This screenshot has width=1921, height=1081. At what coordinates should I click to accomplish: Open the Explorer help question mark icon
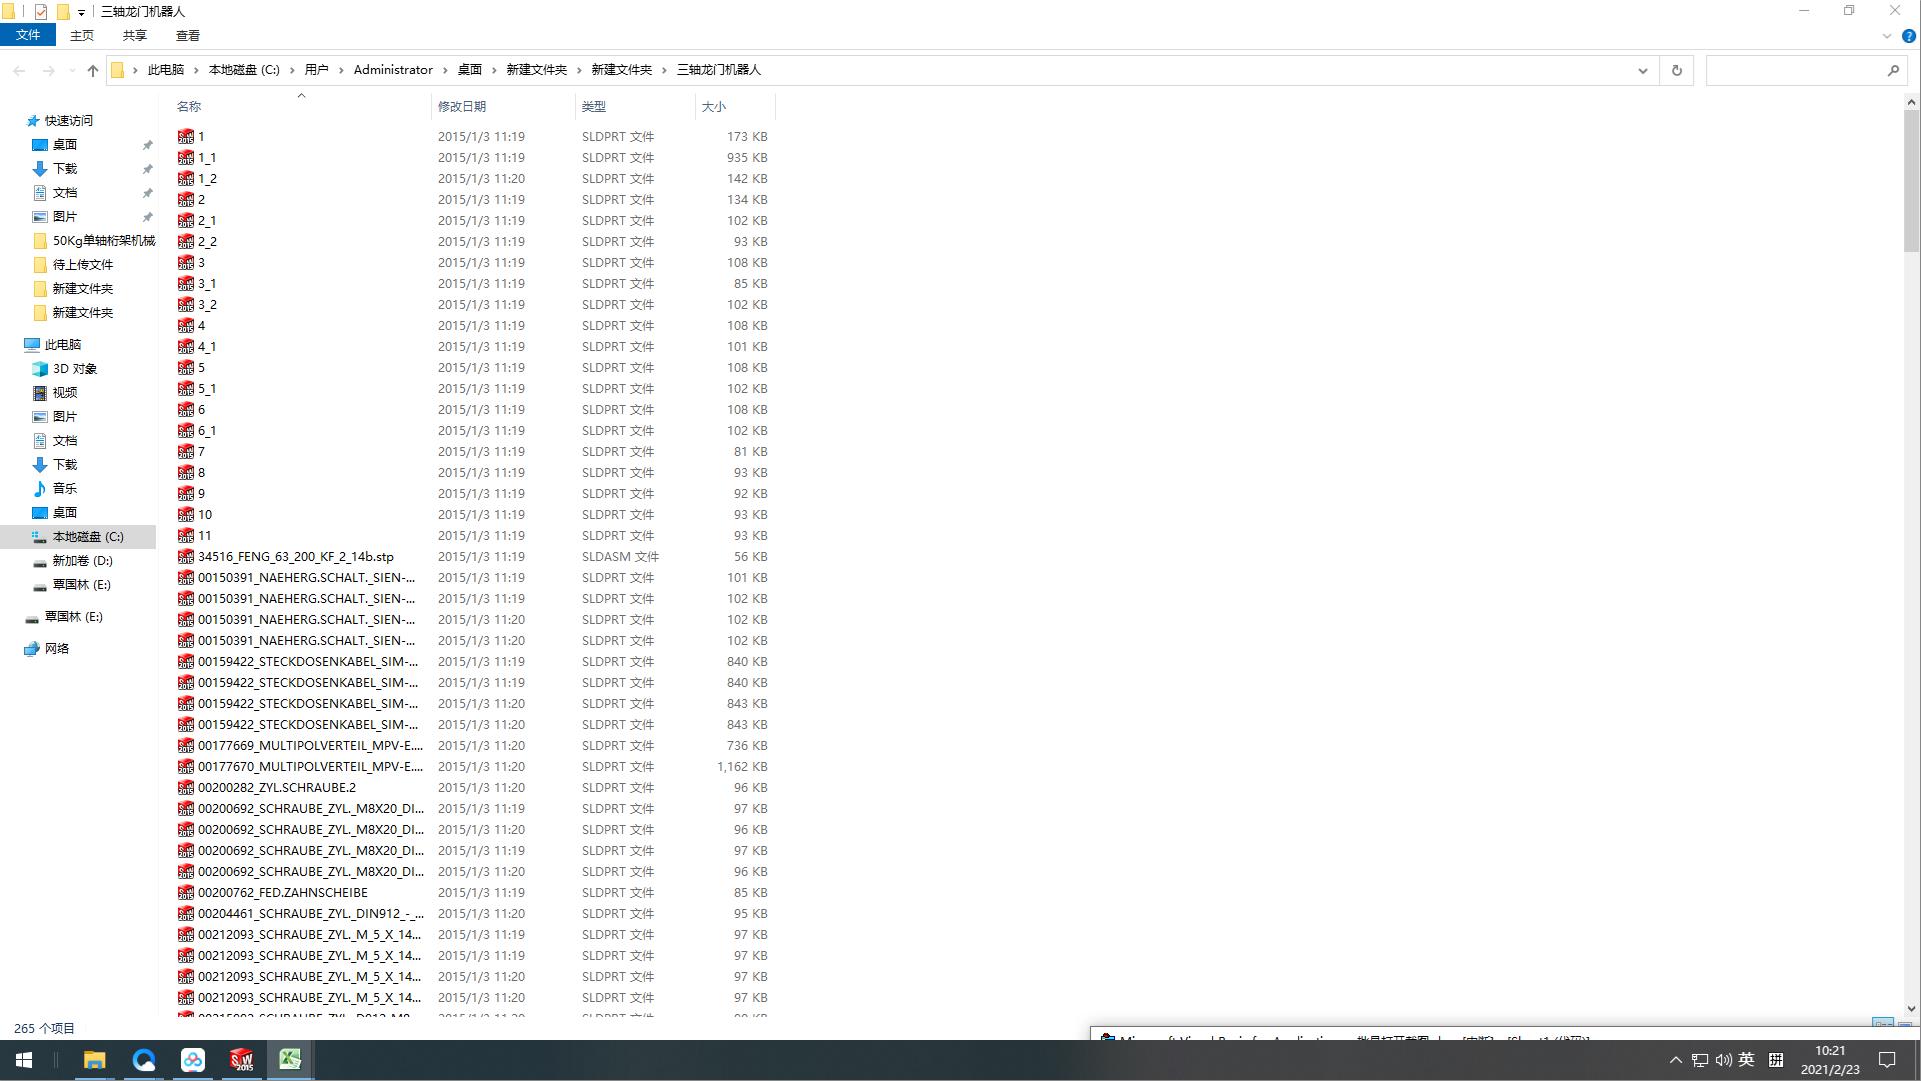[1908, 36]
